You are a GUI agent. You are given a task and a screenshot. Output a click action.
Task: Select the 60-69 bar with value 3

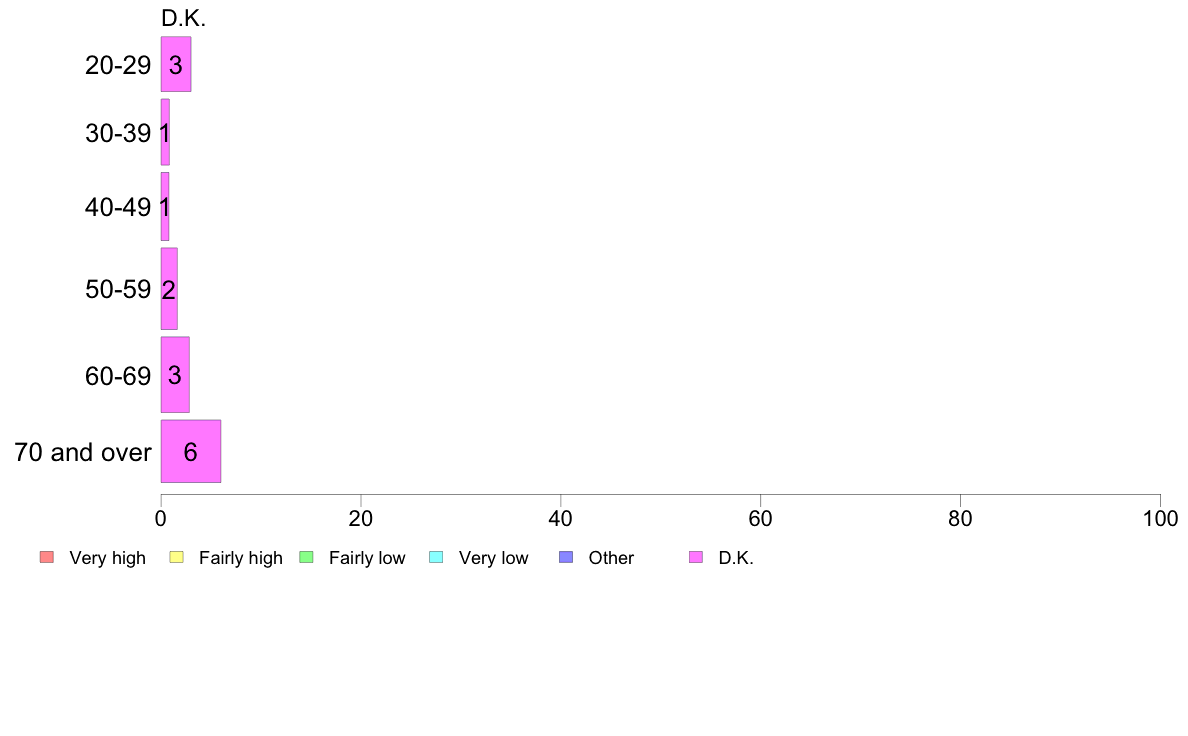(175, 374)
